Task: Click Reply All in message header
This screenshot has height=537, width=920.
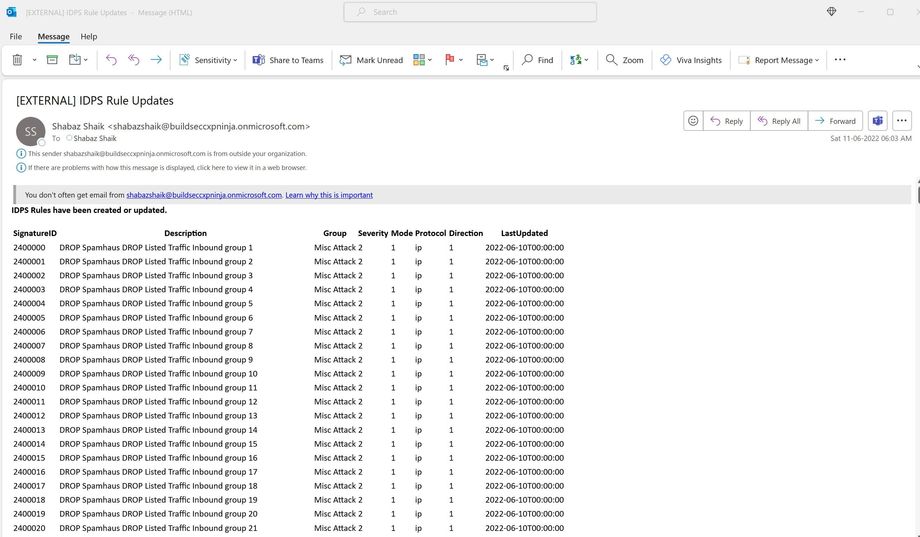Action: (x=779, y=121)
